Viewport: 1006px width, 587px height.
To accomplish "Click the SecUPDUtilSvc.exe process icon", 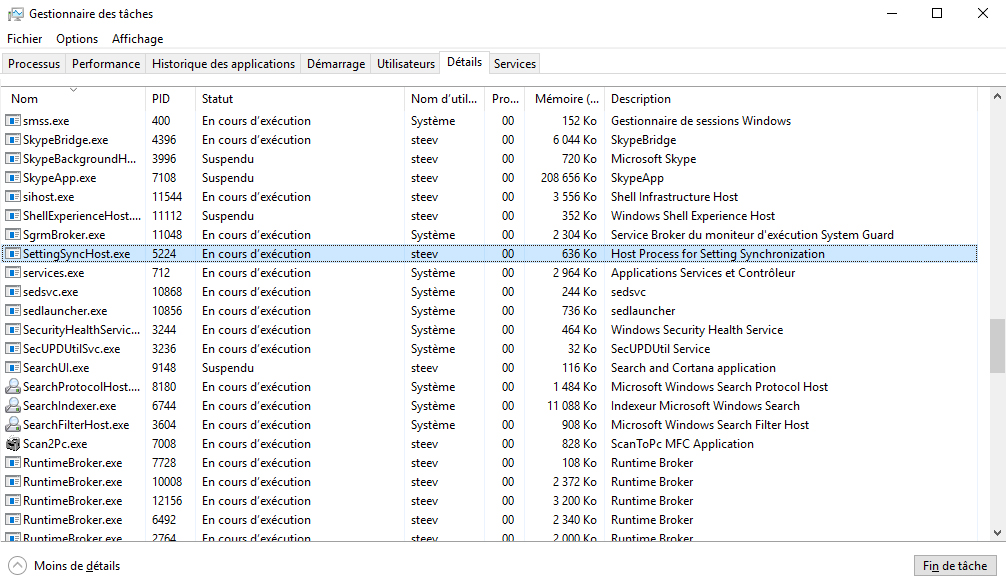I will 13,349.
